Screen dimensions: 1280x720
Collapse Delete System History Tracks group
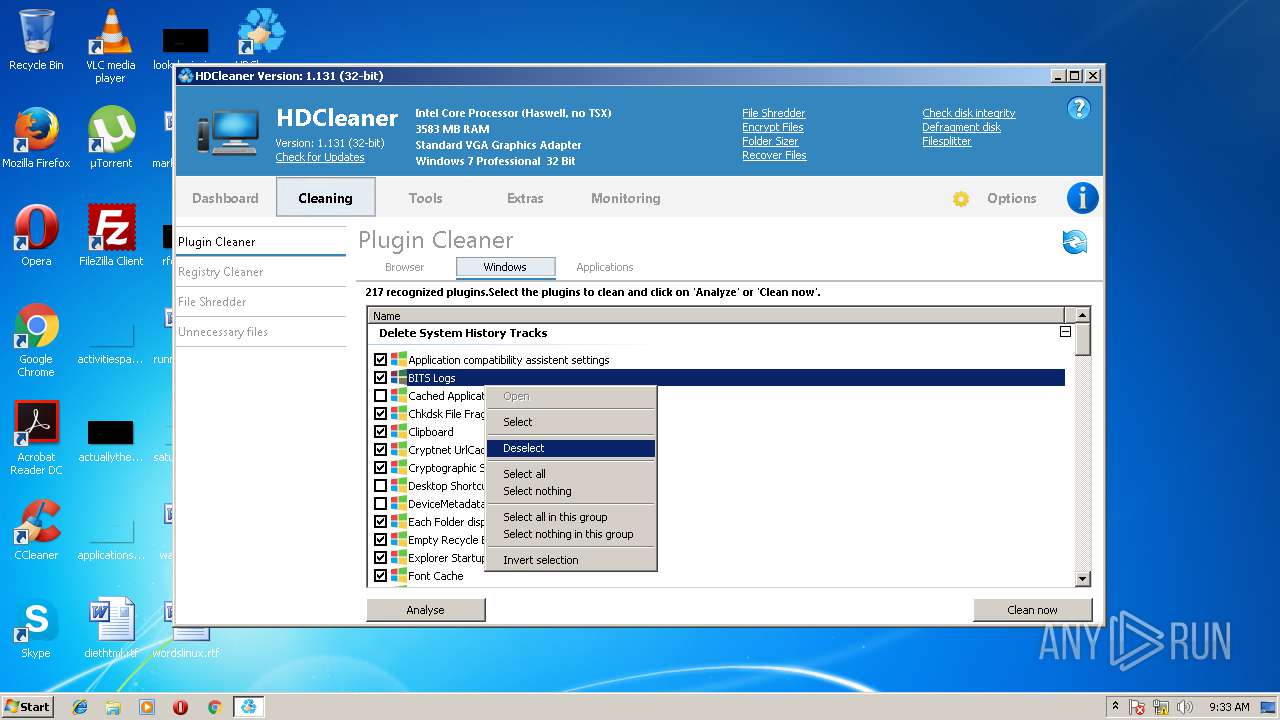tap(1065, 332)
